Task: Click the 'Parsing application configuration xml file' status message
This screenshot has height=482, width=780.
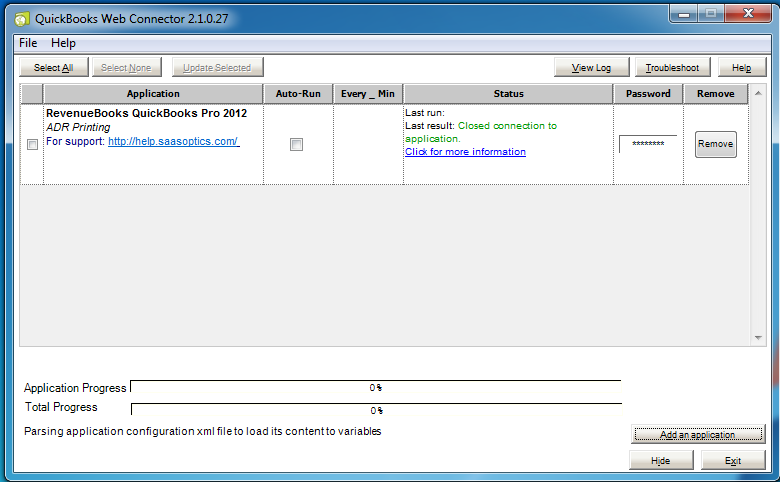Action: 202,431
